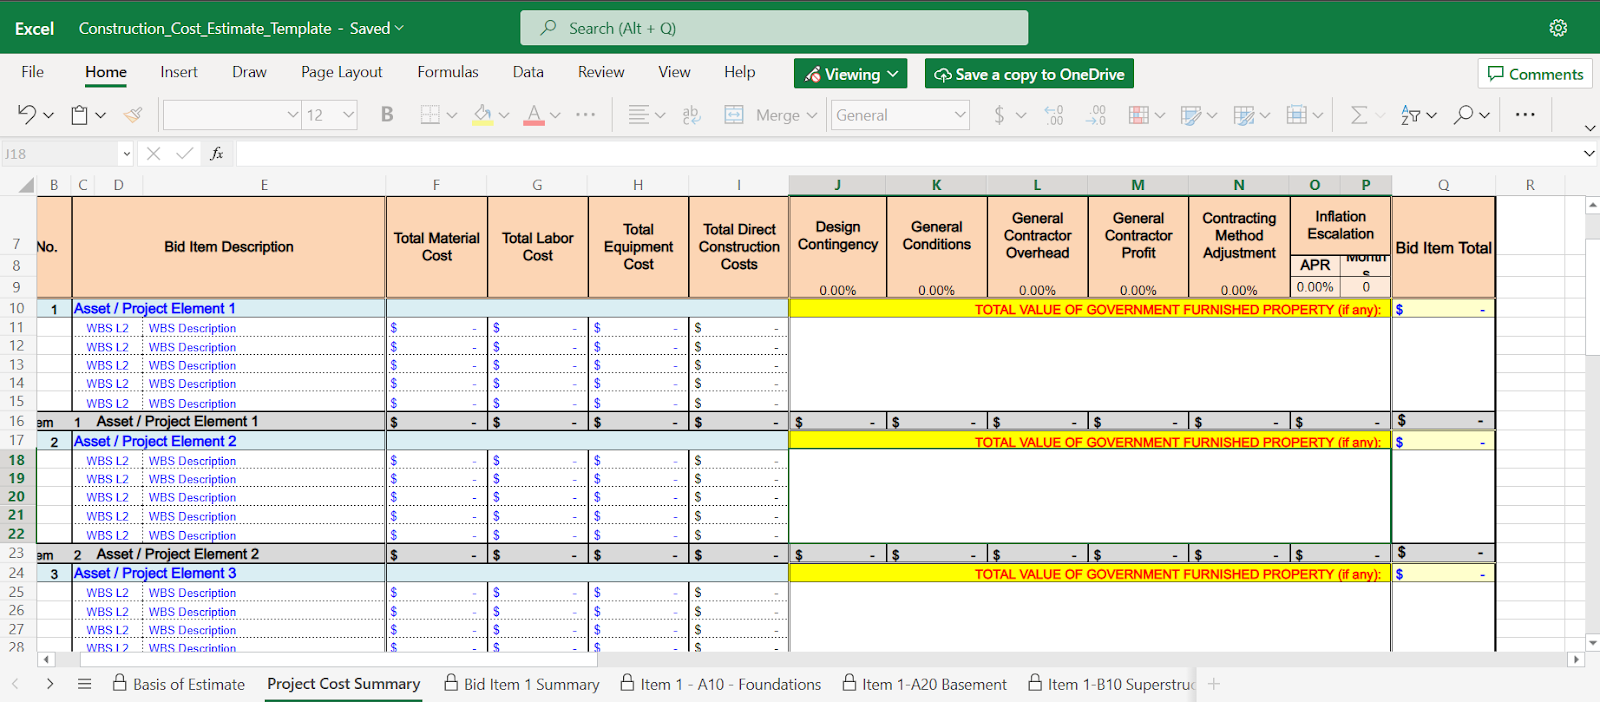The height and width of the screenshot is (702, 1600).
Task: Click the Format Painter icon
Action: coord(132,115)
